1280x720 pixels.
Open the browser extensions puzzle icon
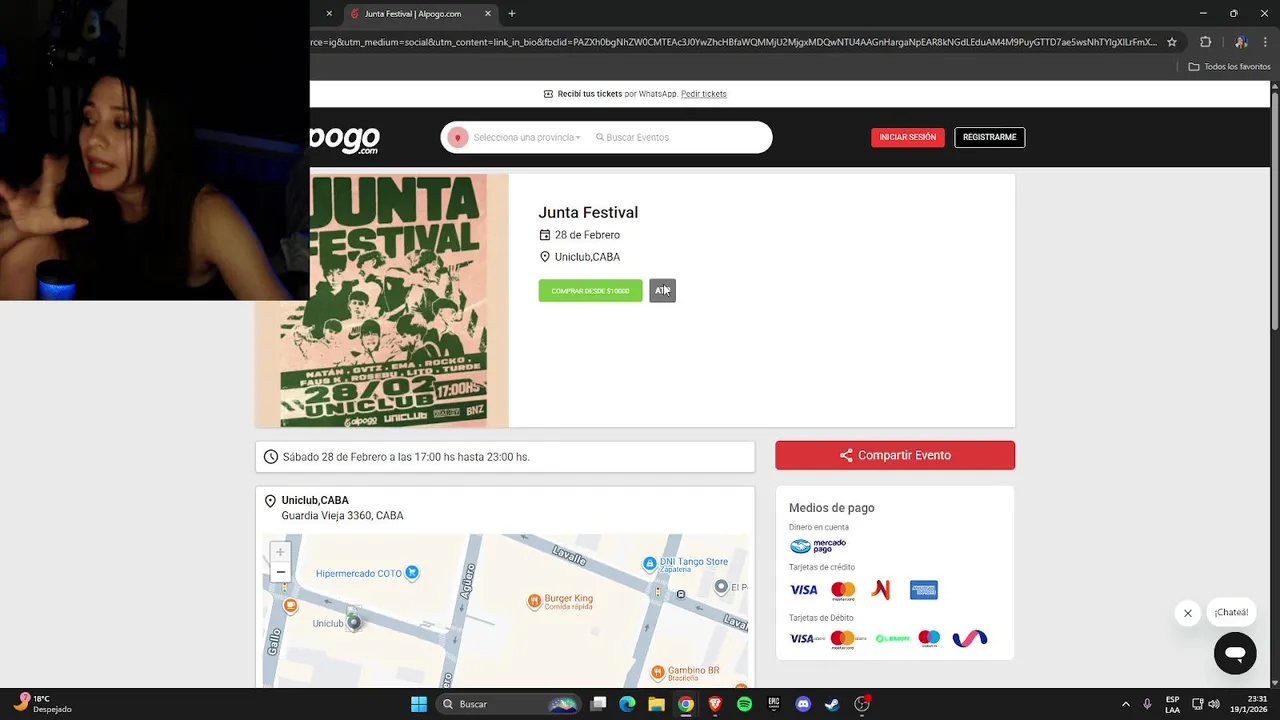(1205, 42)
